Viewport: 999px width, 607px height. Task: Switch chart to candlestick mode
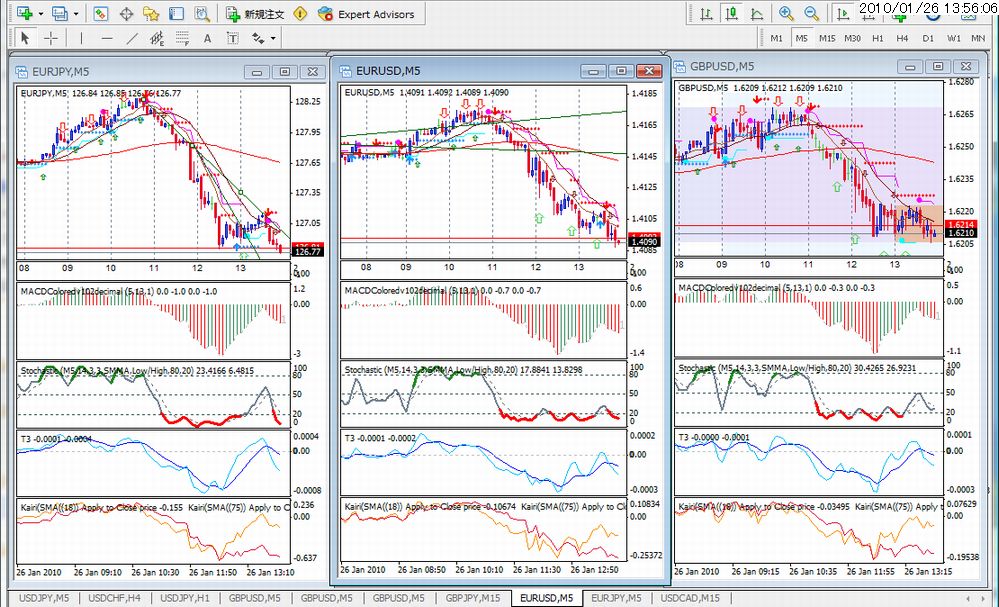pos(731,13)
